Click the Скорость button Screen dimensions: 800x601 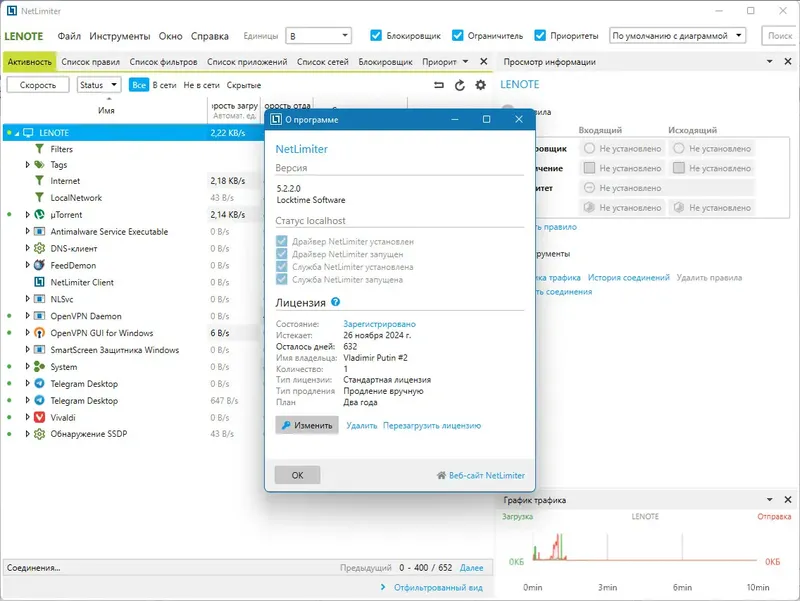point(38,85)
